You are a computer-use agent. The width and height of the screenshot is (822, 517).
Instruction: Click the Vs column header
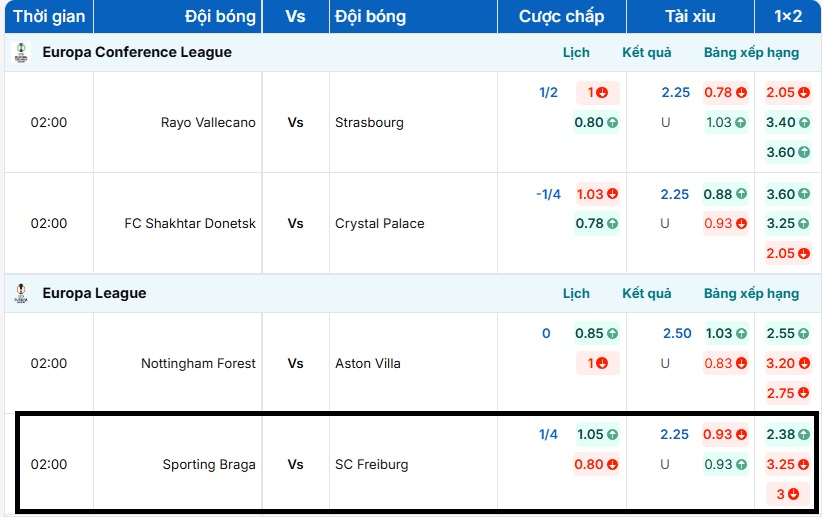296,16
